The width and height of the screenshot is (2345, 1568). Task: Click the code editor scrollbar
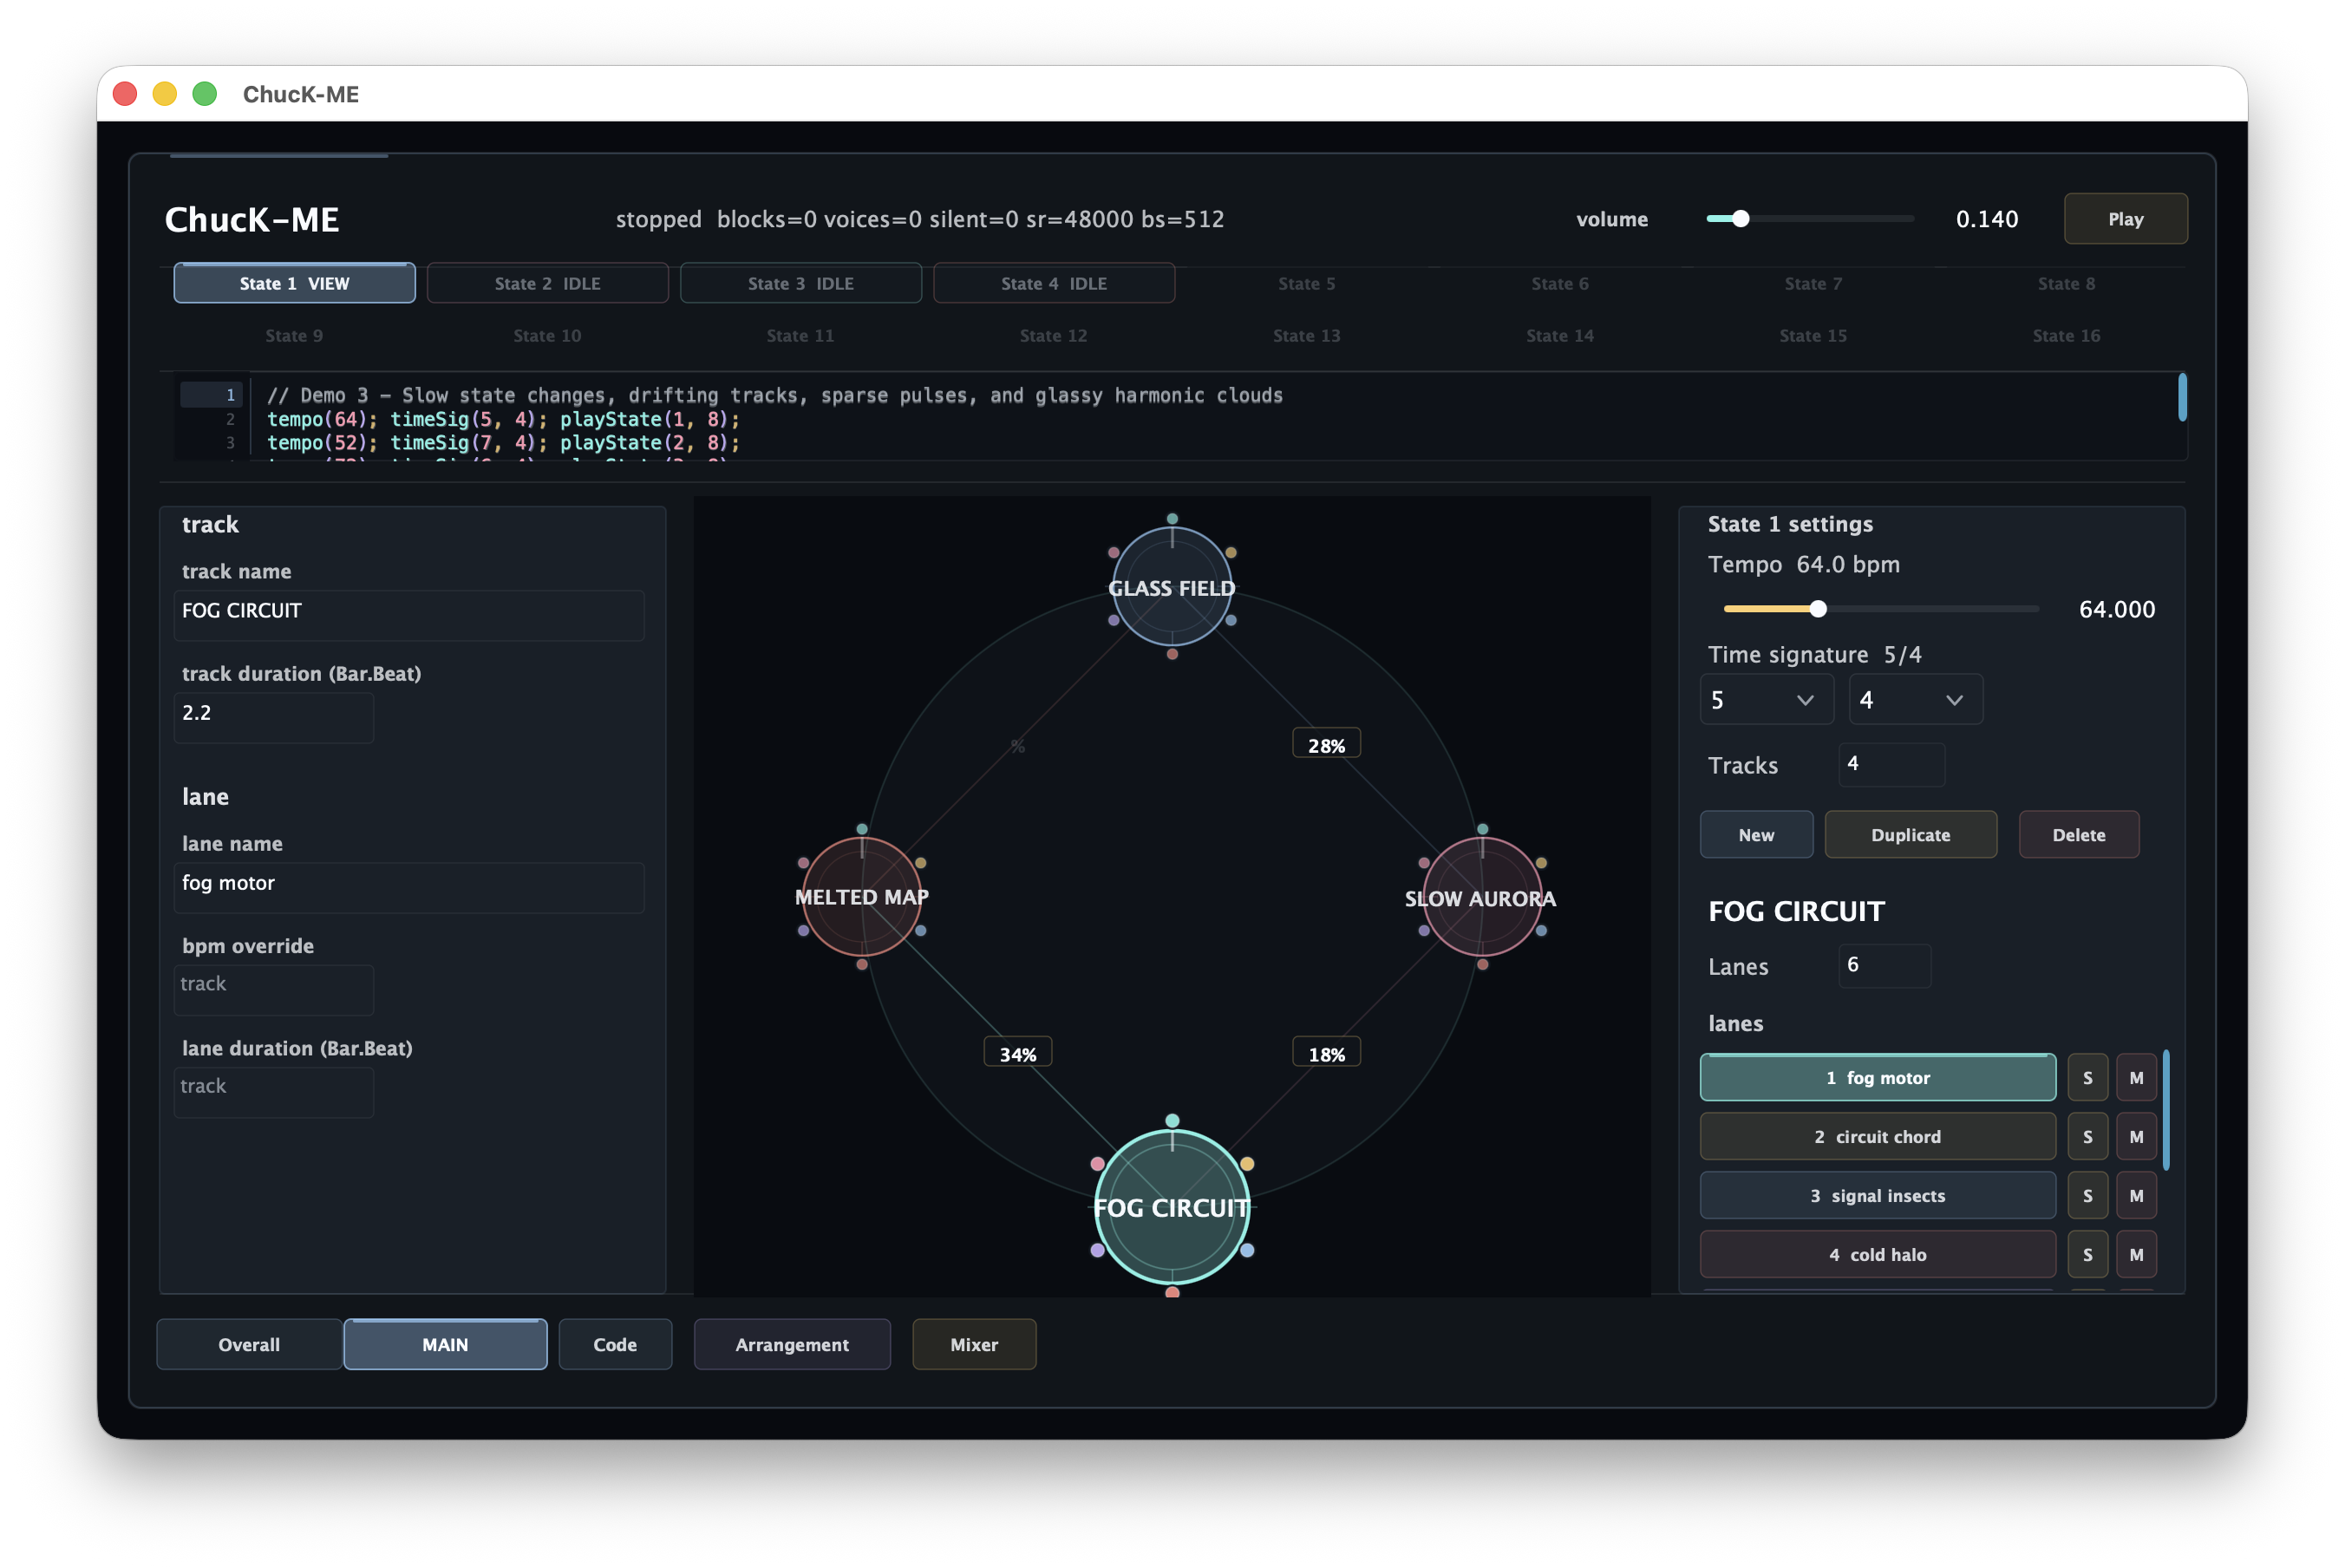pyautogui.click(x=2181, y=397)
